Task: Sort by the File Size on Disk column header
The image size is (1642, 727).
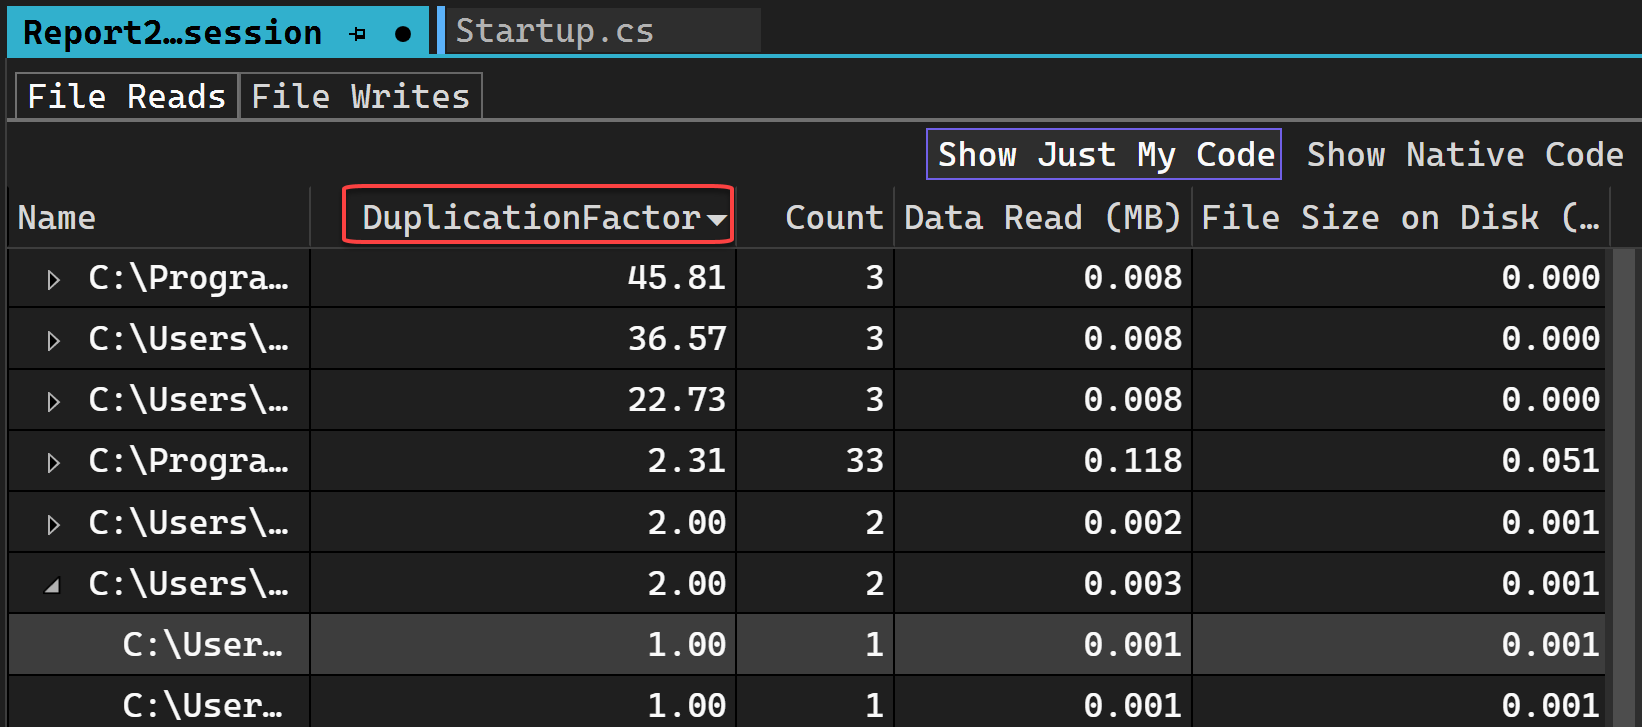Action: tap(1400, 217)
